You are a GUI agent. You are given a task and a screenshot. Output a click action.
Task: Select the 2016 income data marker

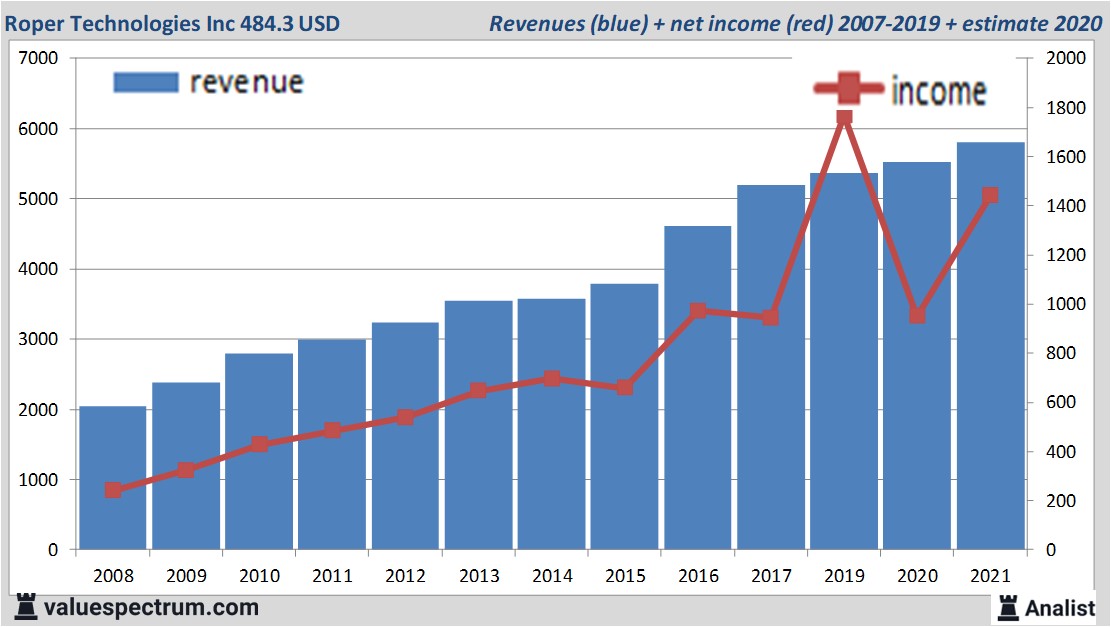698,311
